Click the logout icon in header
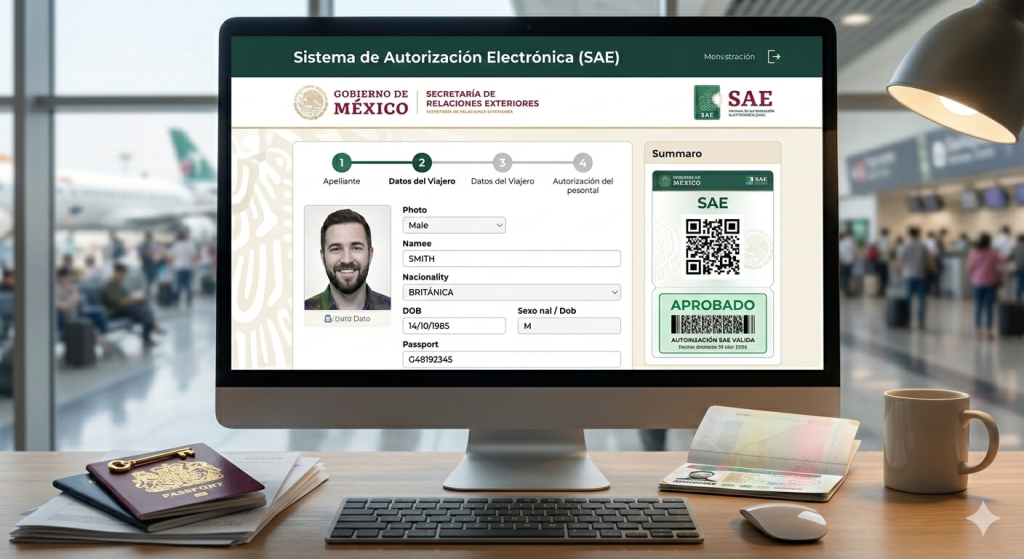 [774, 57]
